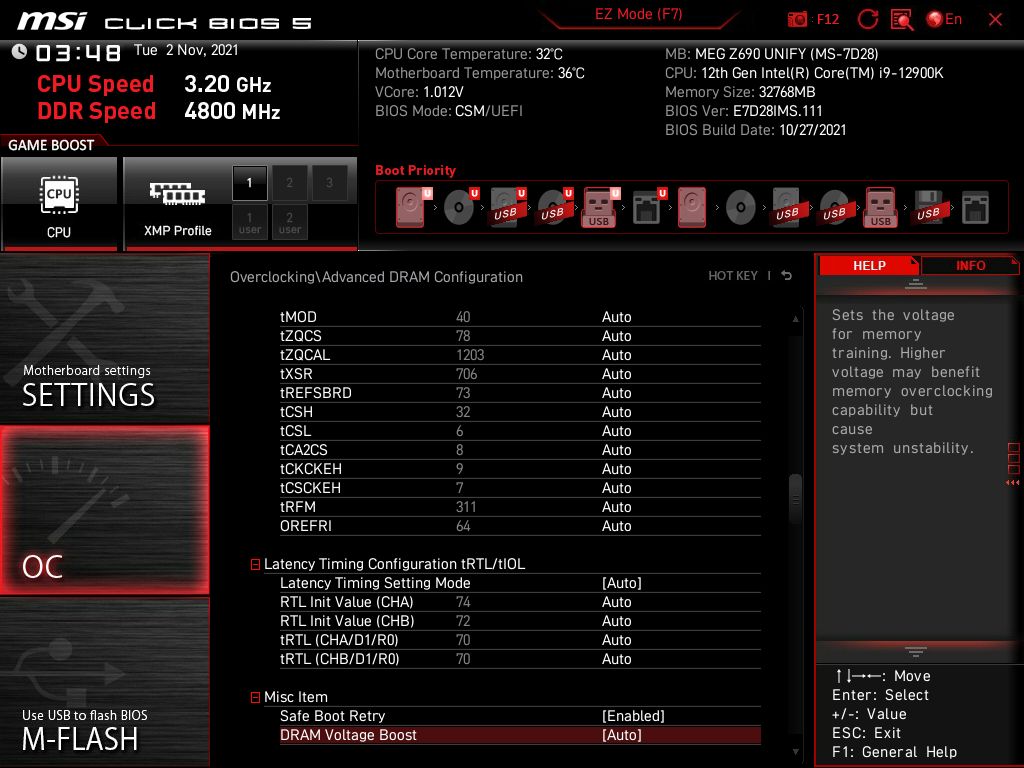Select legacy optical disc boot device icon
The height and width of the screenshot is (768, 1024).
coord(741,208)
